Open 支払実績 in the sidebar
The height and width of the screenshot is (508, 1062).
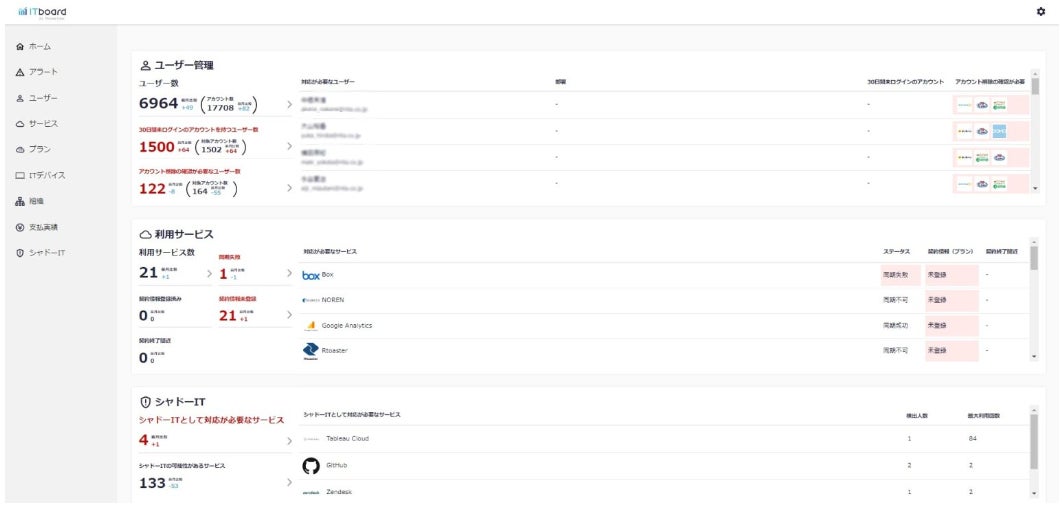point(36,227)
